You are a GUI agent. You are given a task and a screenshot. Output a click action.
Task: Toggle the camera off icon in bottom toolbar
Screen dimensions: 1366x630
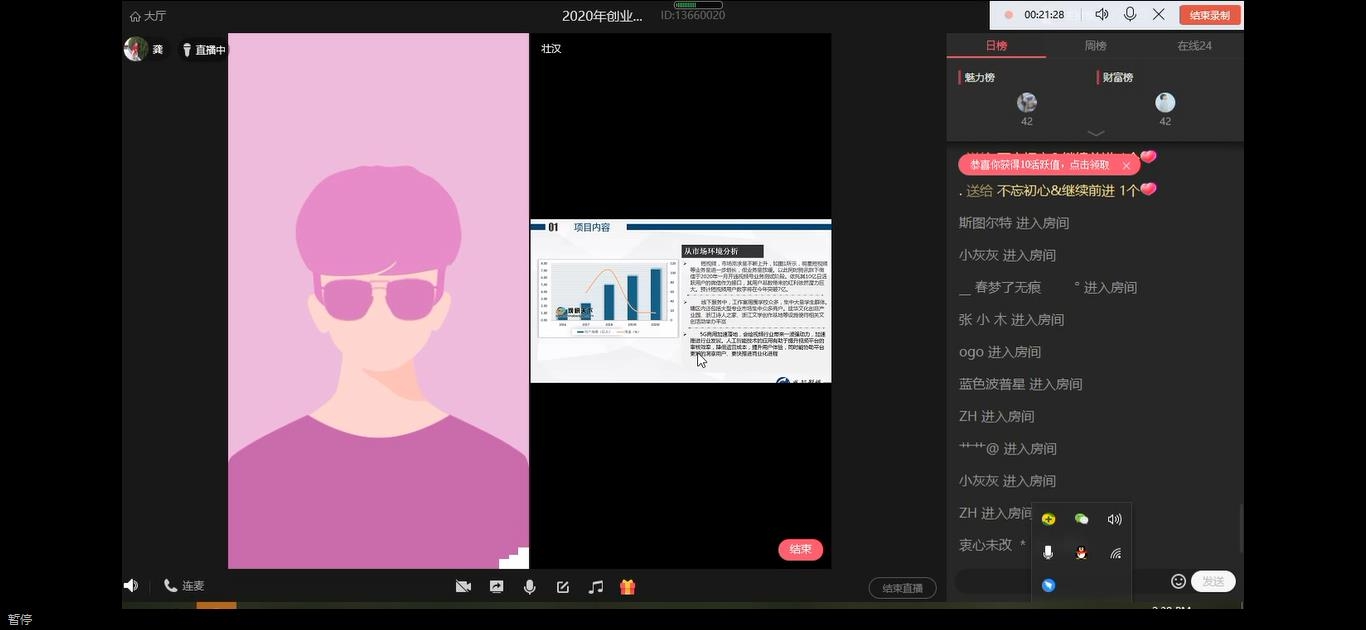click(x=463, y=587)
